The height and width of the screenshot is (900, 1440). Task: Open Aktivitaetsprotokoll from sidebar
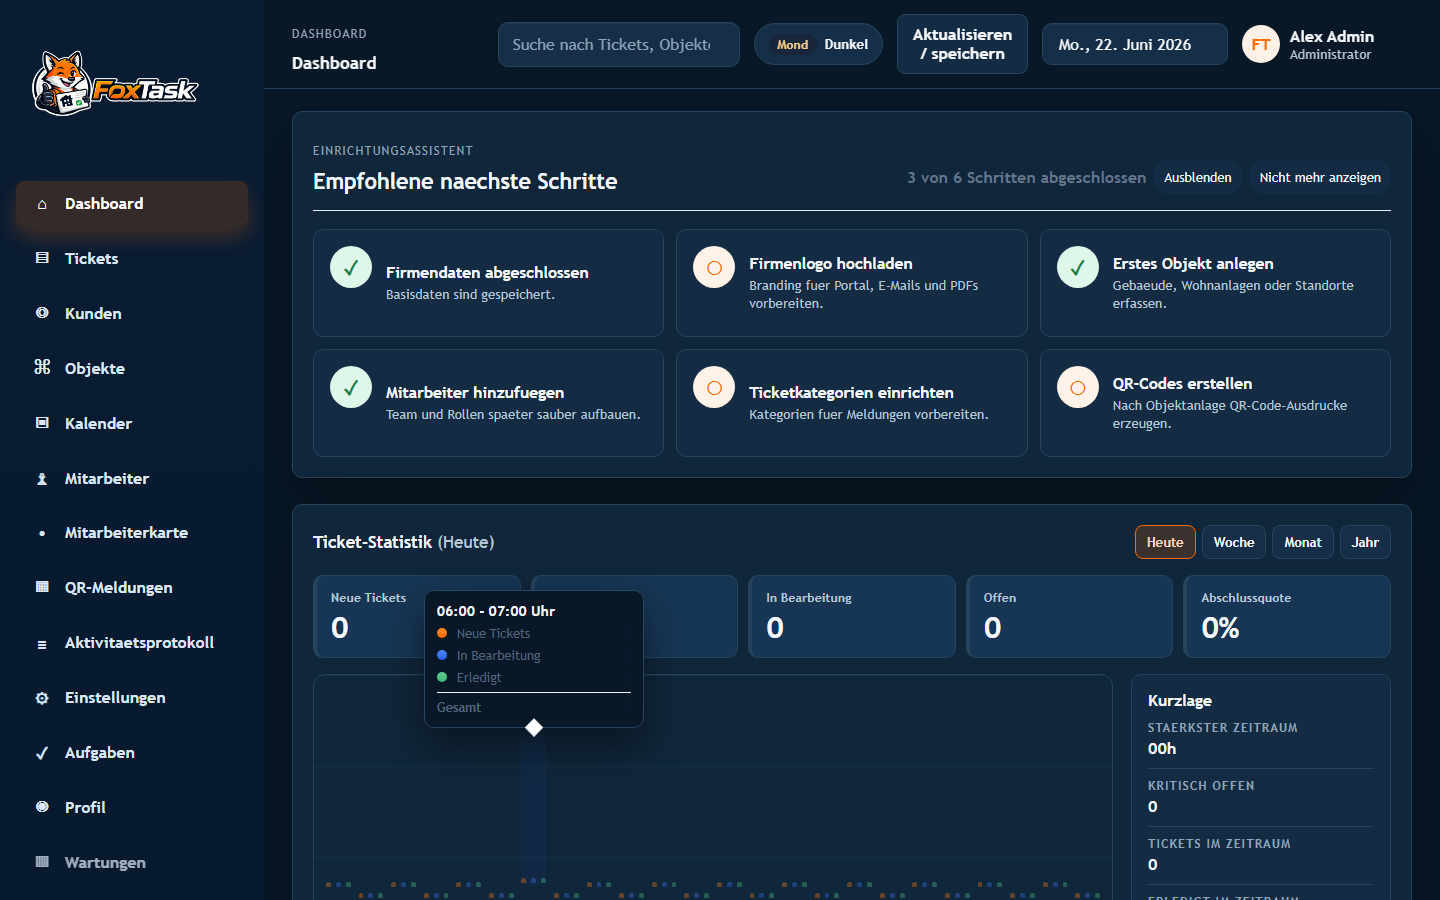point(132,643)
